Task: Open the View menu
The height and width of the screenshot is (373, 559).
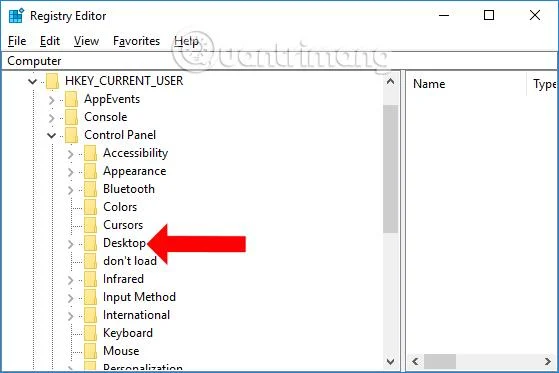Action: 86,41
